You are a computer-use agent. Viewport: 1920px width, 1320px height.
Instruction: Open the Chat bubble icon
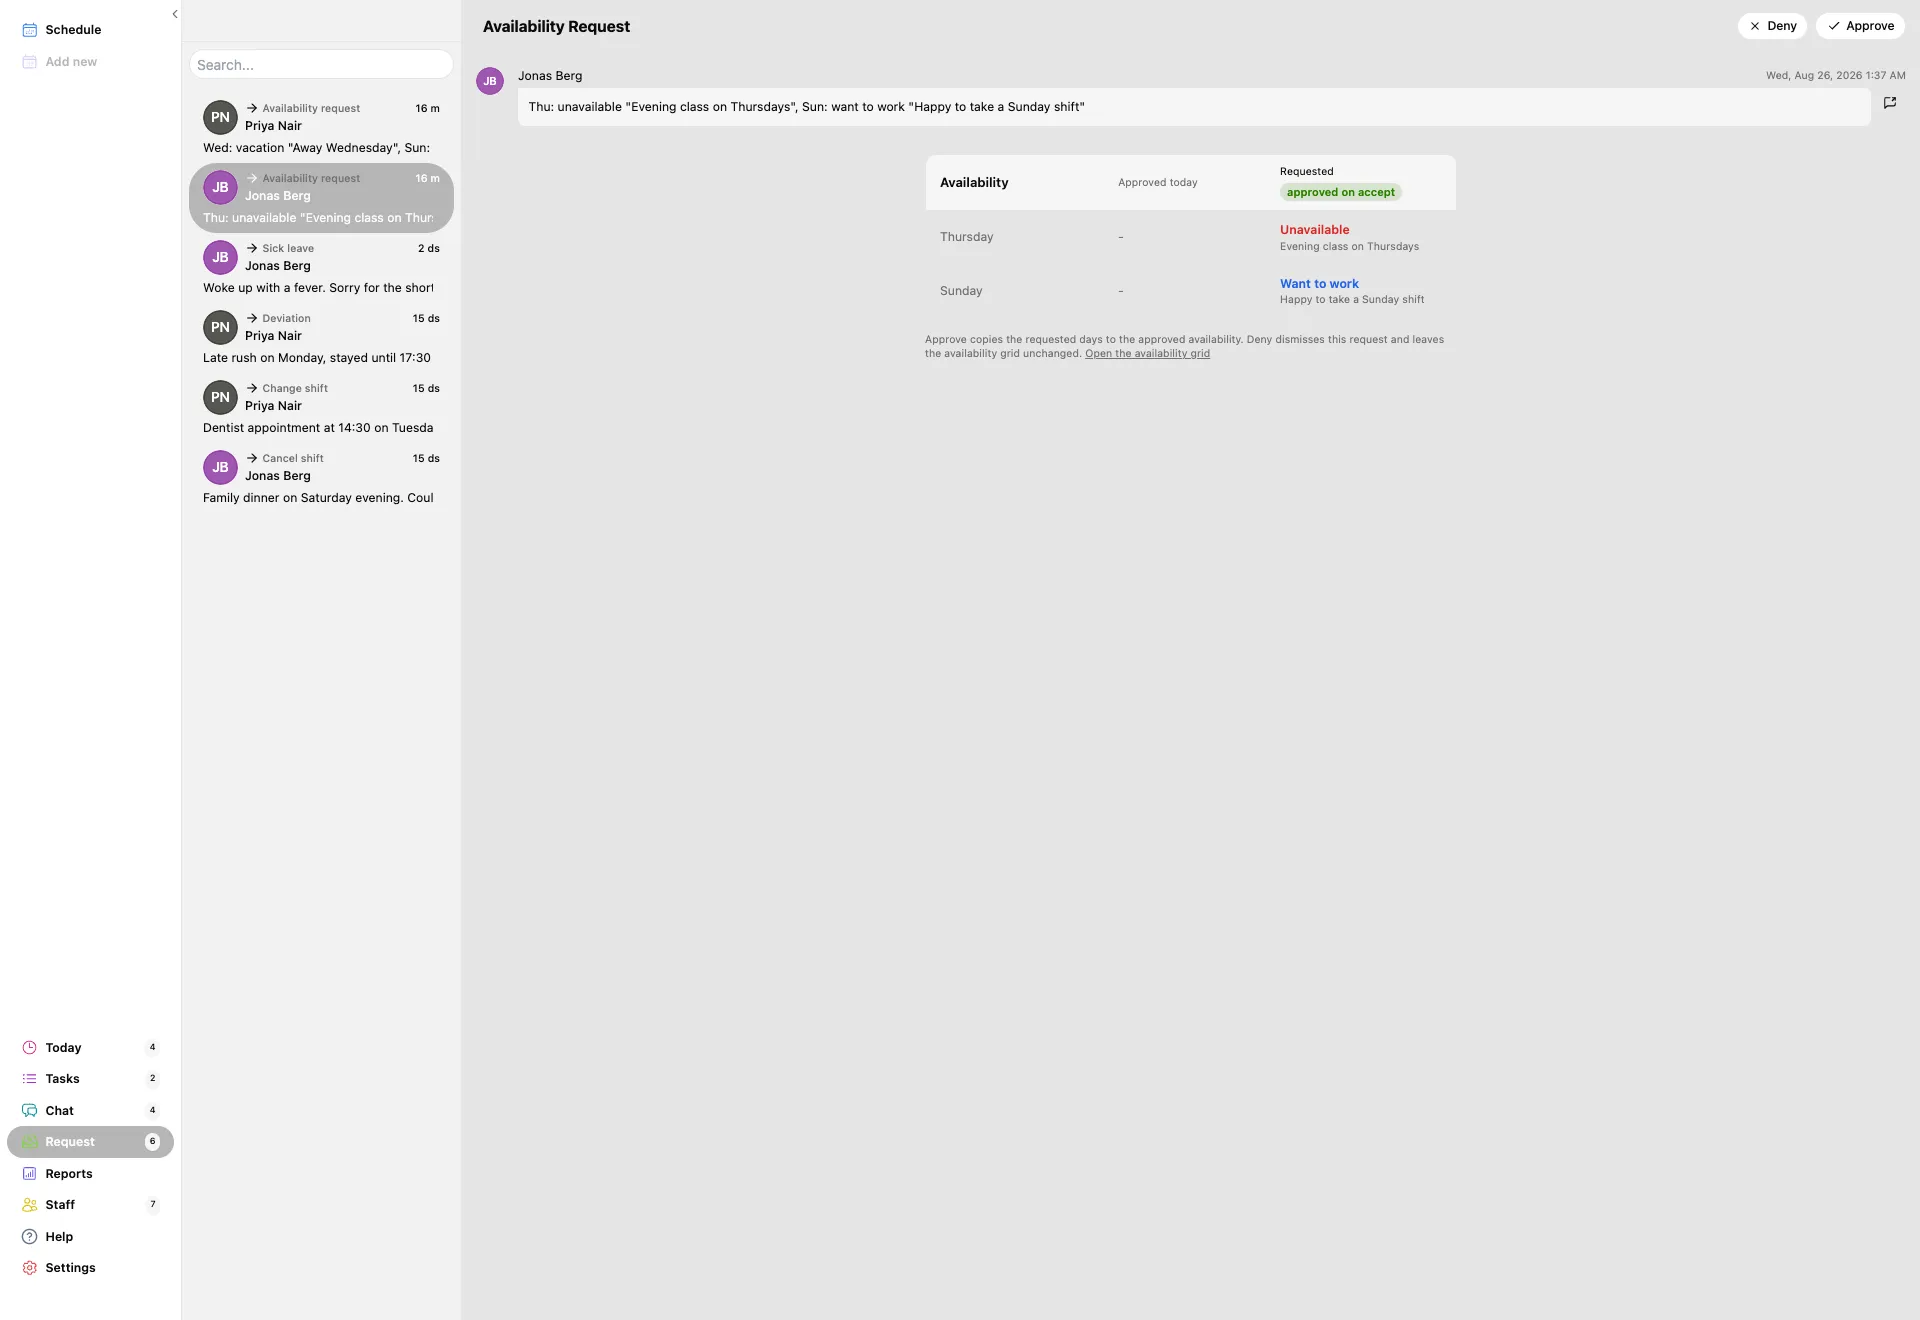(30, 1111)
